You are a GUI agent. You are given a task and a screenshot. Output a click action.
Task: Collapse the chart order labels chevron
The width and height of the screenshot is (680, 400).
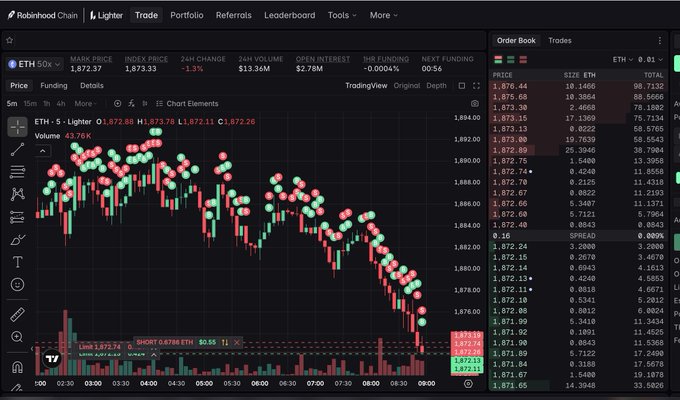click(x=154, y=354)
